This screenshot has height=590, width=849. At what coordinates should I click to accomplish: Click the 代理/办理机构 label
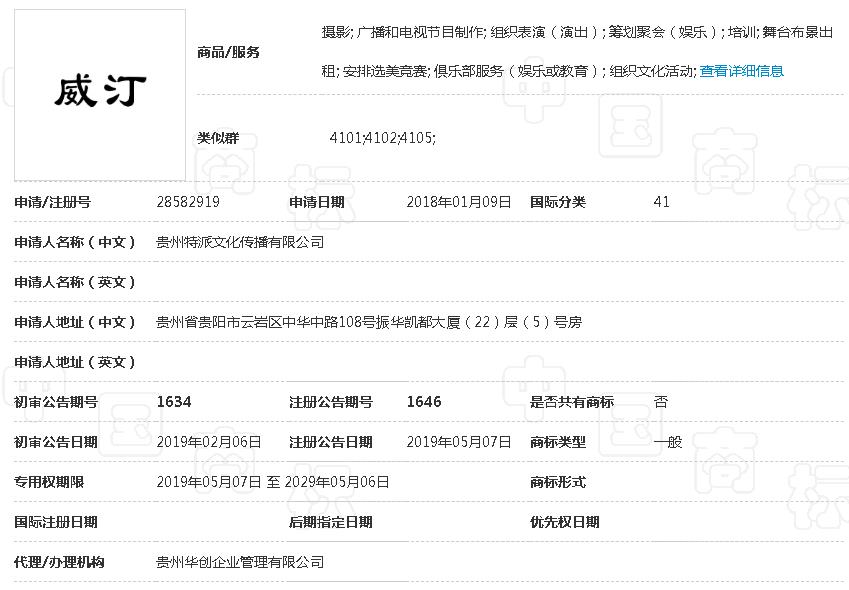59,562
